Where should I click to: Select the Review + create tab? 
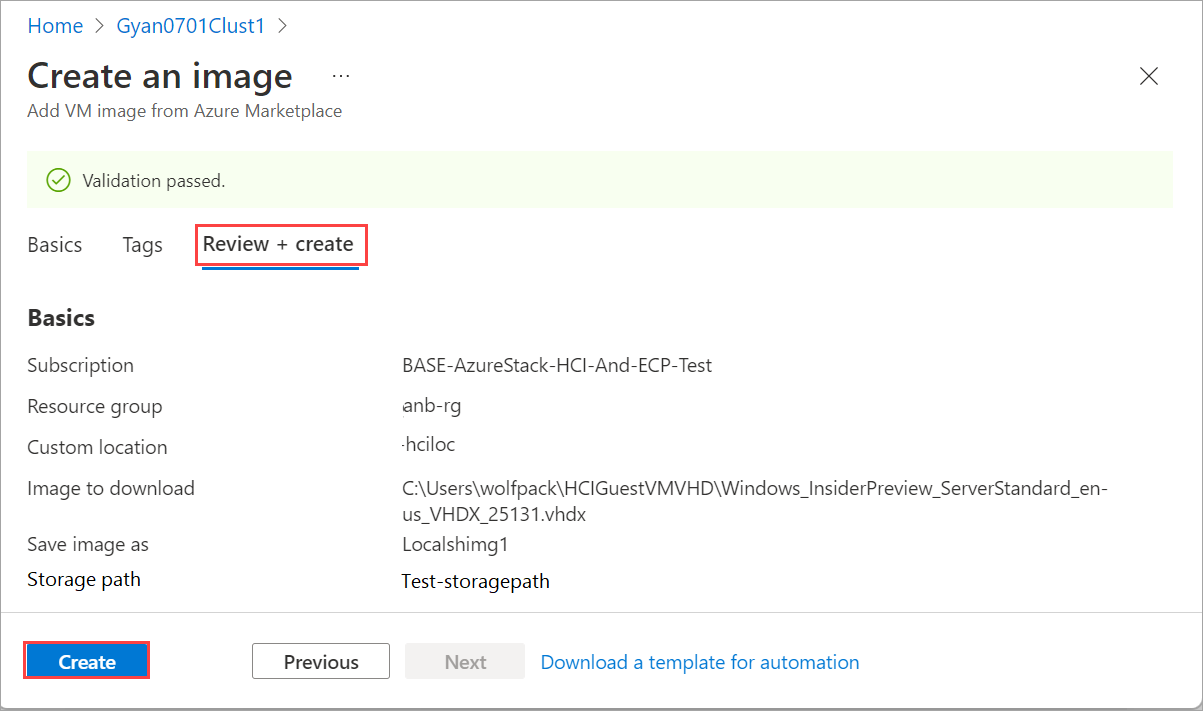278,245
